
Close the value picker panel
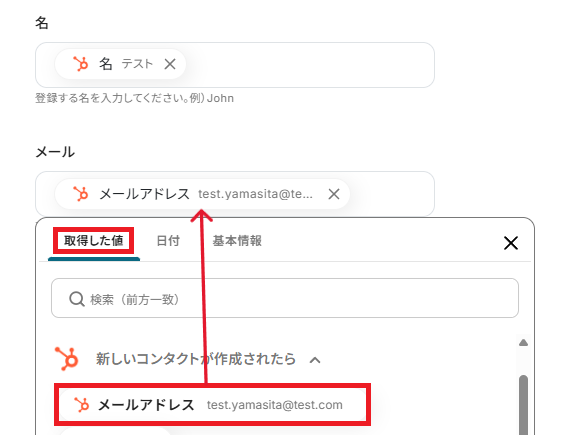[x=511, y=243]
